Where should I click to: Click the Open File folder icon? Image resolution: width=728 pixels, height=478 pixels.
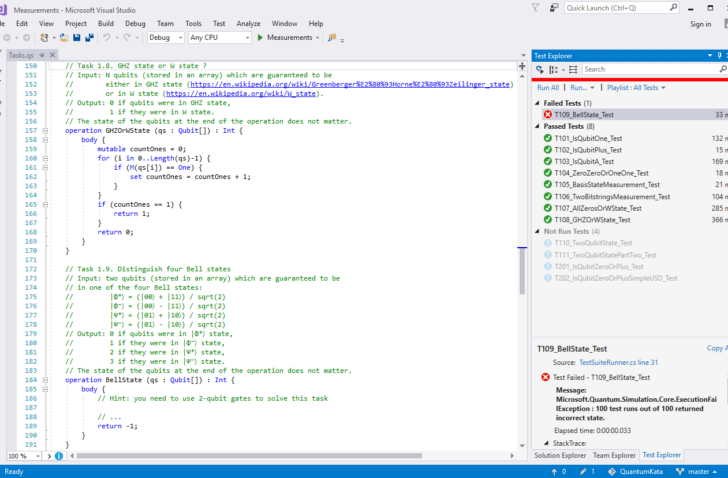[64, 38]
